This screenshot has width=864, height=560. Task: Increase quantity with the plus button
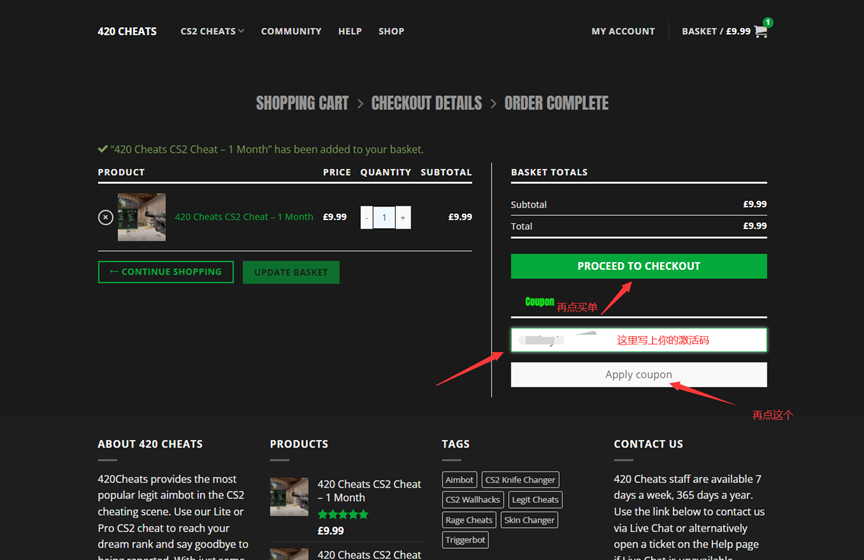pyautogui.click(x=403, y=217)
